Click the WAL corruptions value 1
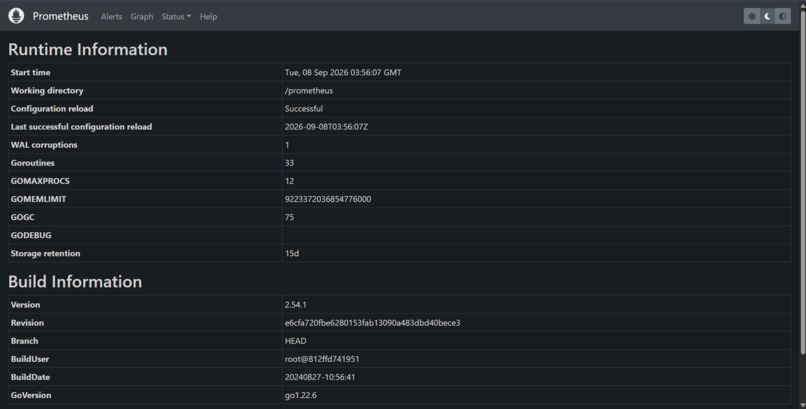The image size is (806, 409). (287, 145)
